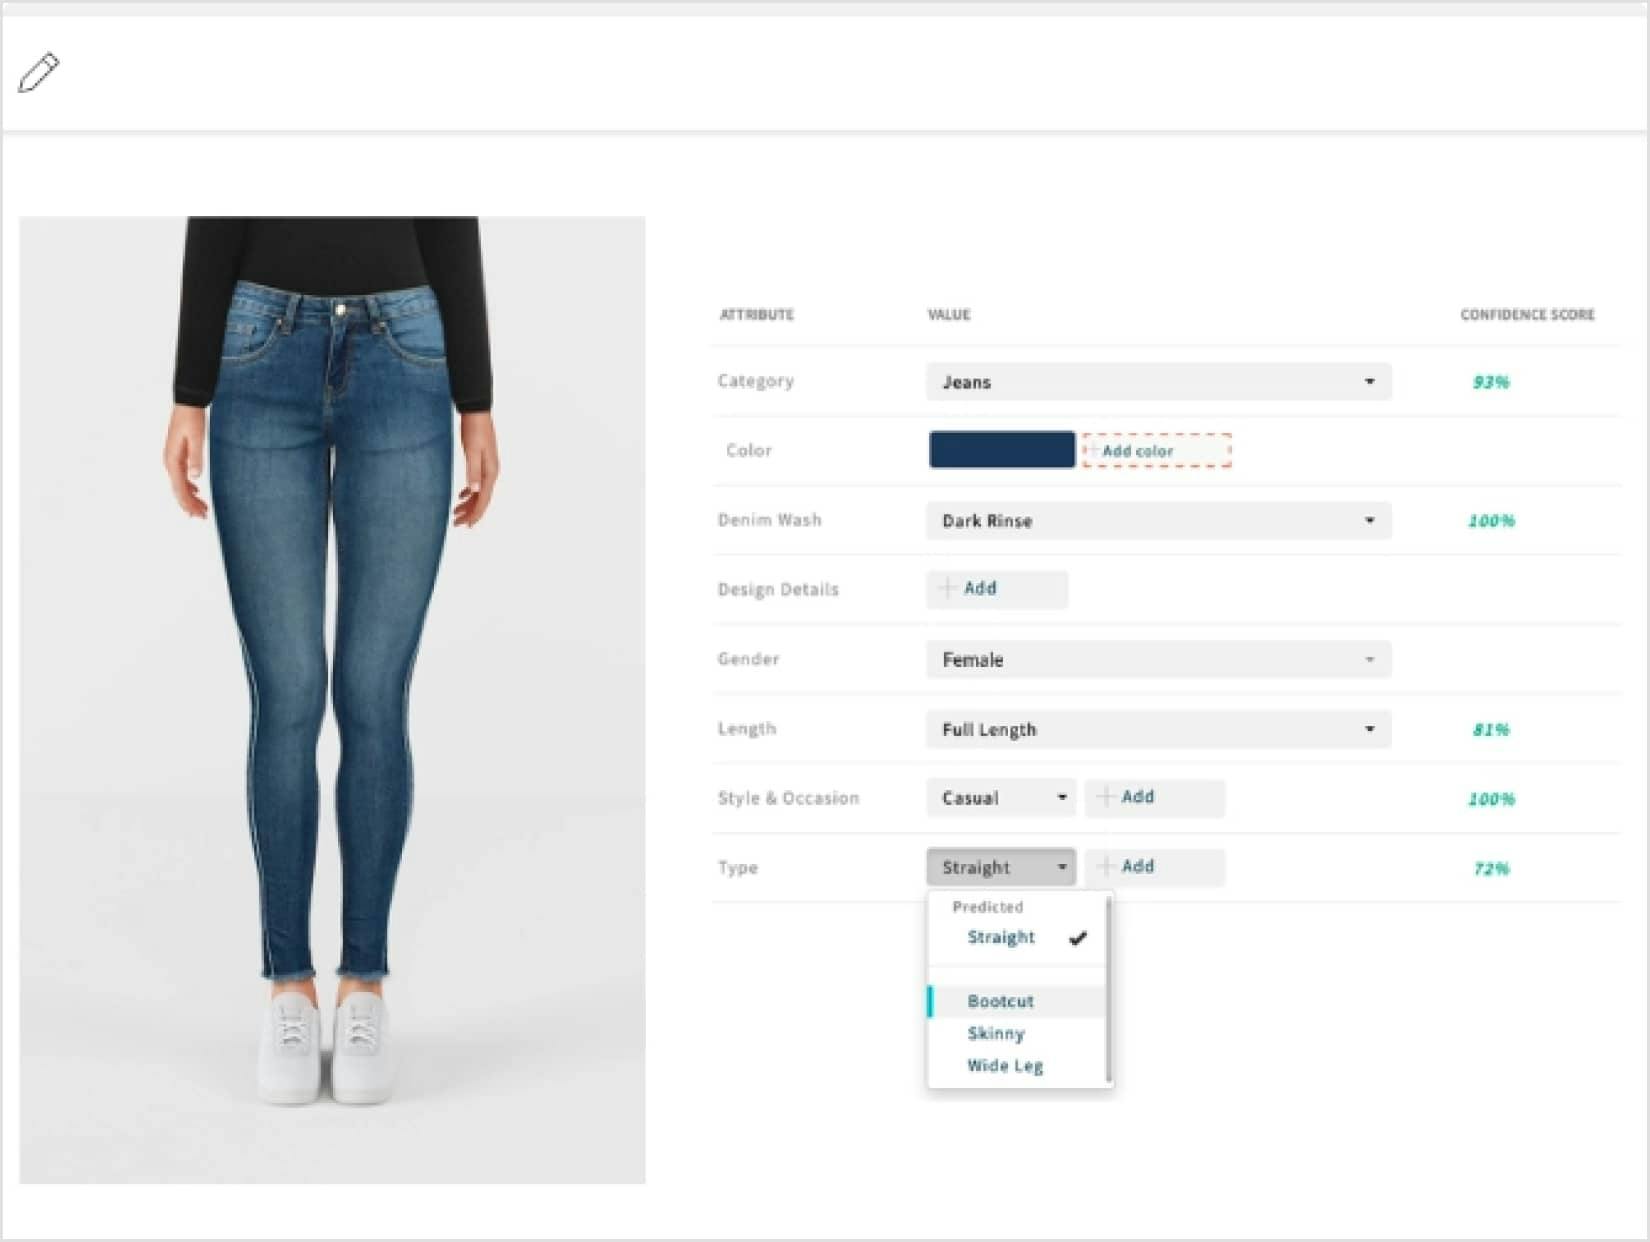The width and height of the screenshot is (1650, 1242).
Task: Click the Add icon for Design Details
Action: pos(948,589)
